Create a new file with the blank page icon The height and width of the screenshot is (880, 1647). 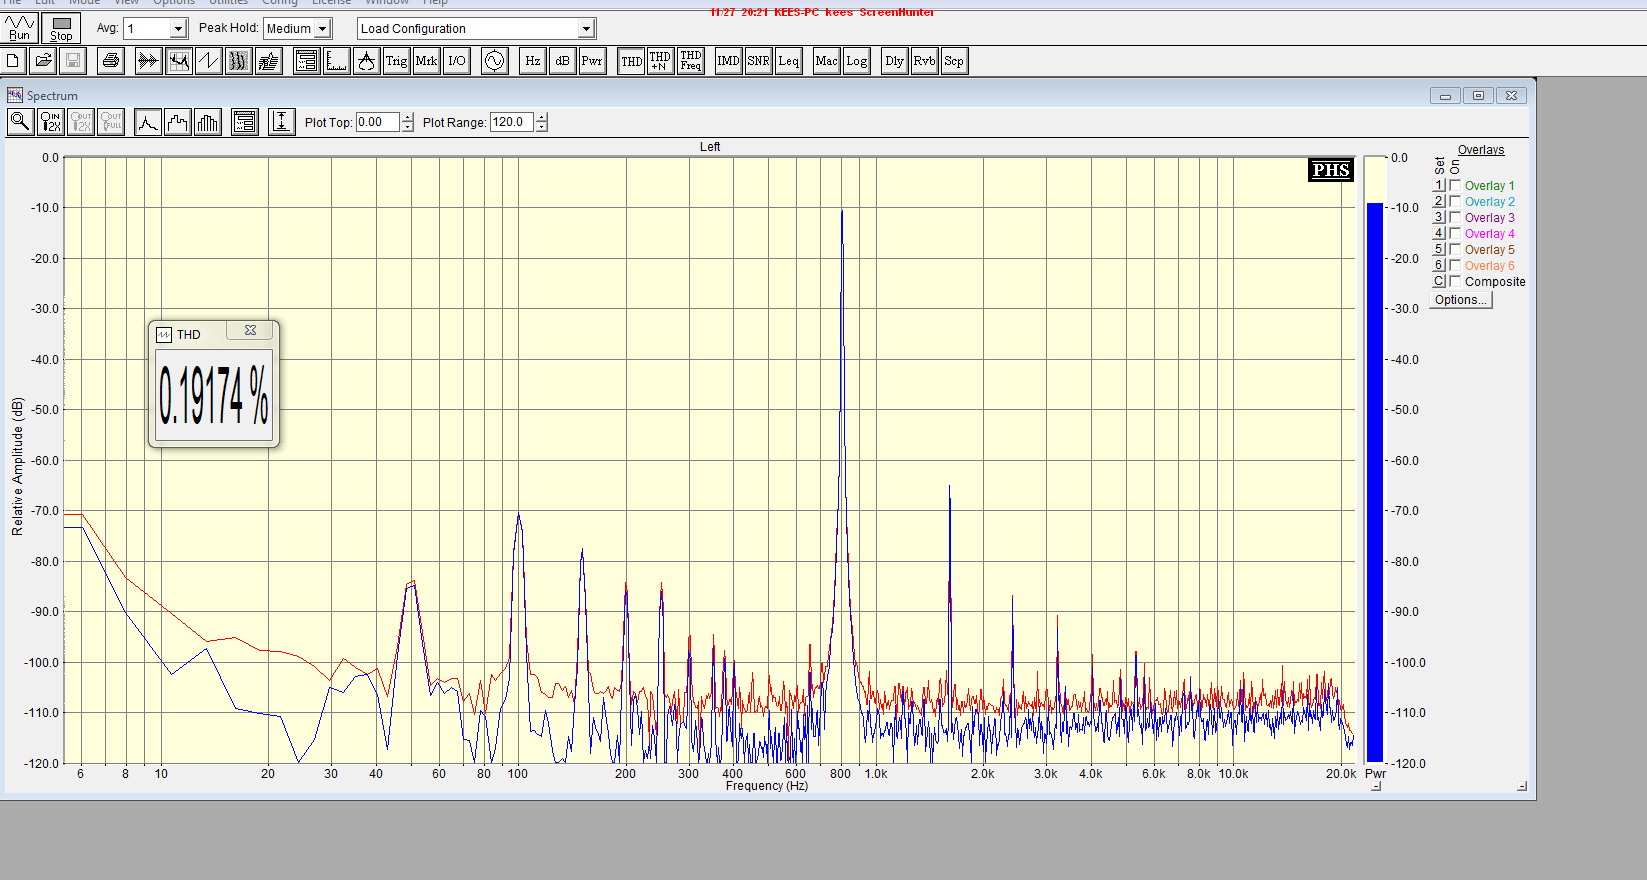click(x=13, y=61)
